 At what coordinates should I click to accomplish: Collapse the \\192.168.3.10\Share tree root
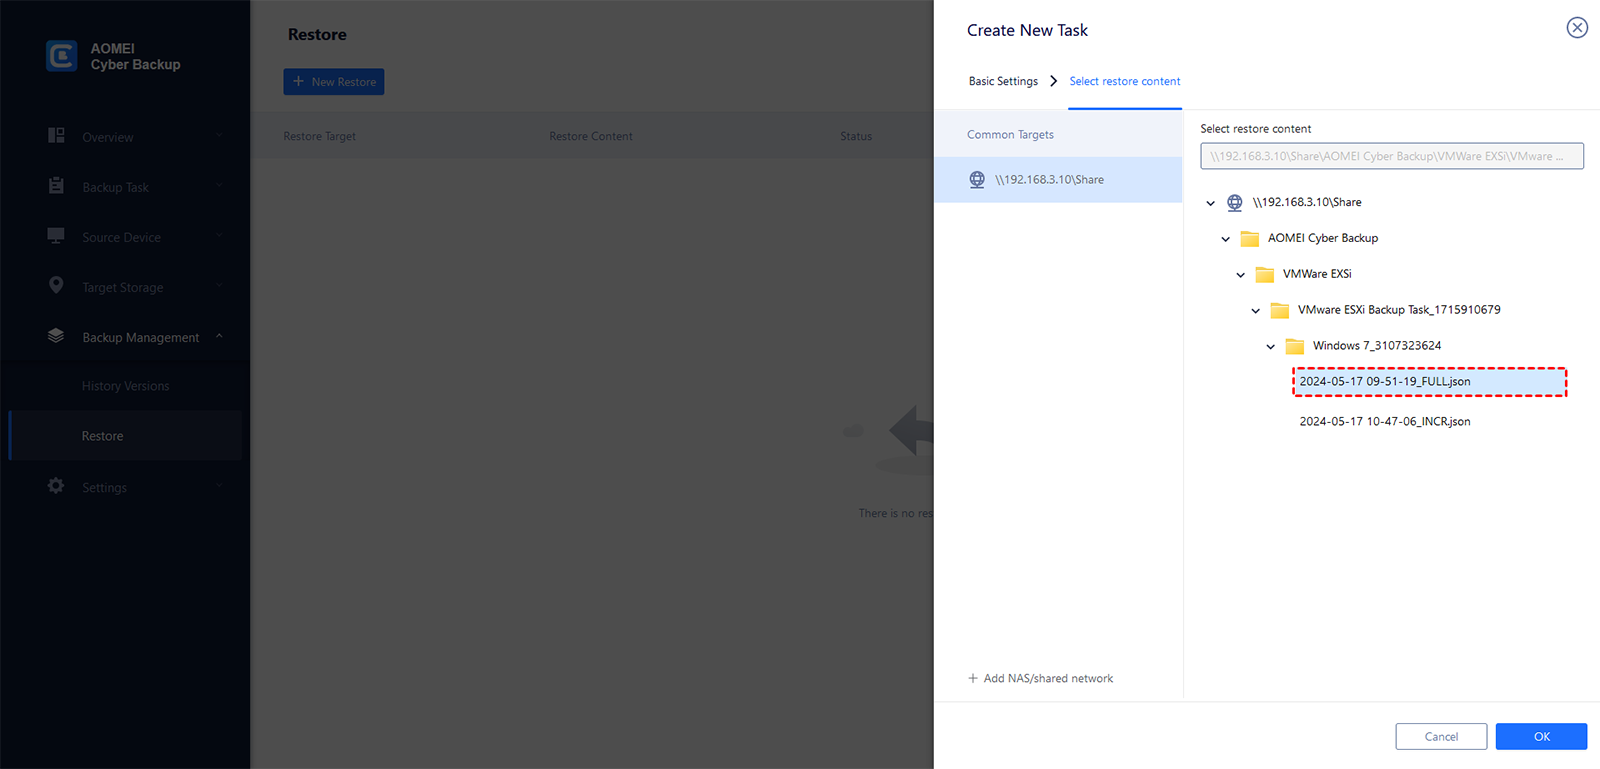click(1210, 203)
